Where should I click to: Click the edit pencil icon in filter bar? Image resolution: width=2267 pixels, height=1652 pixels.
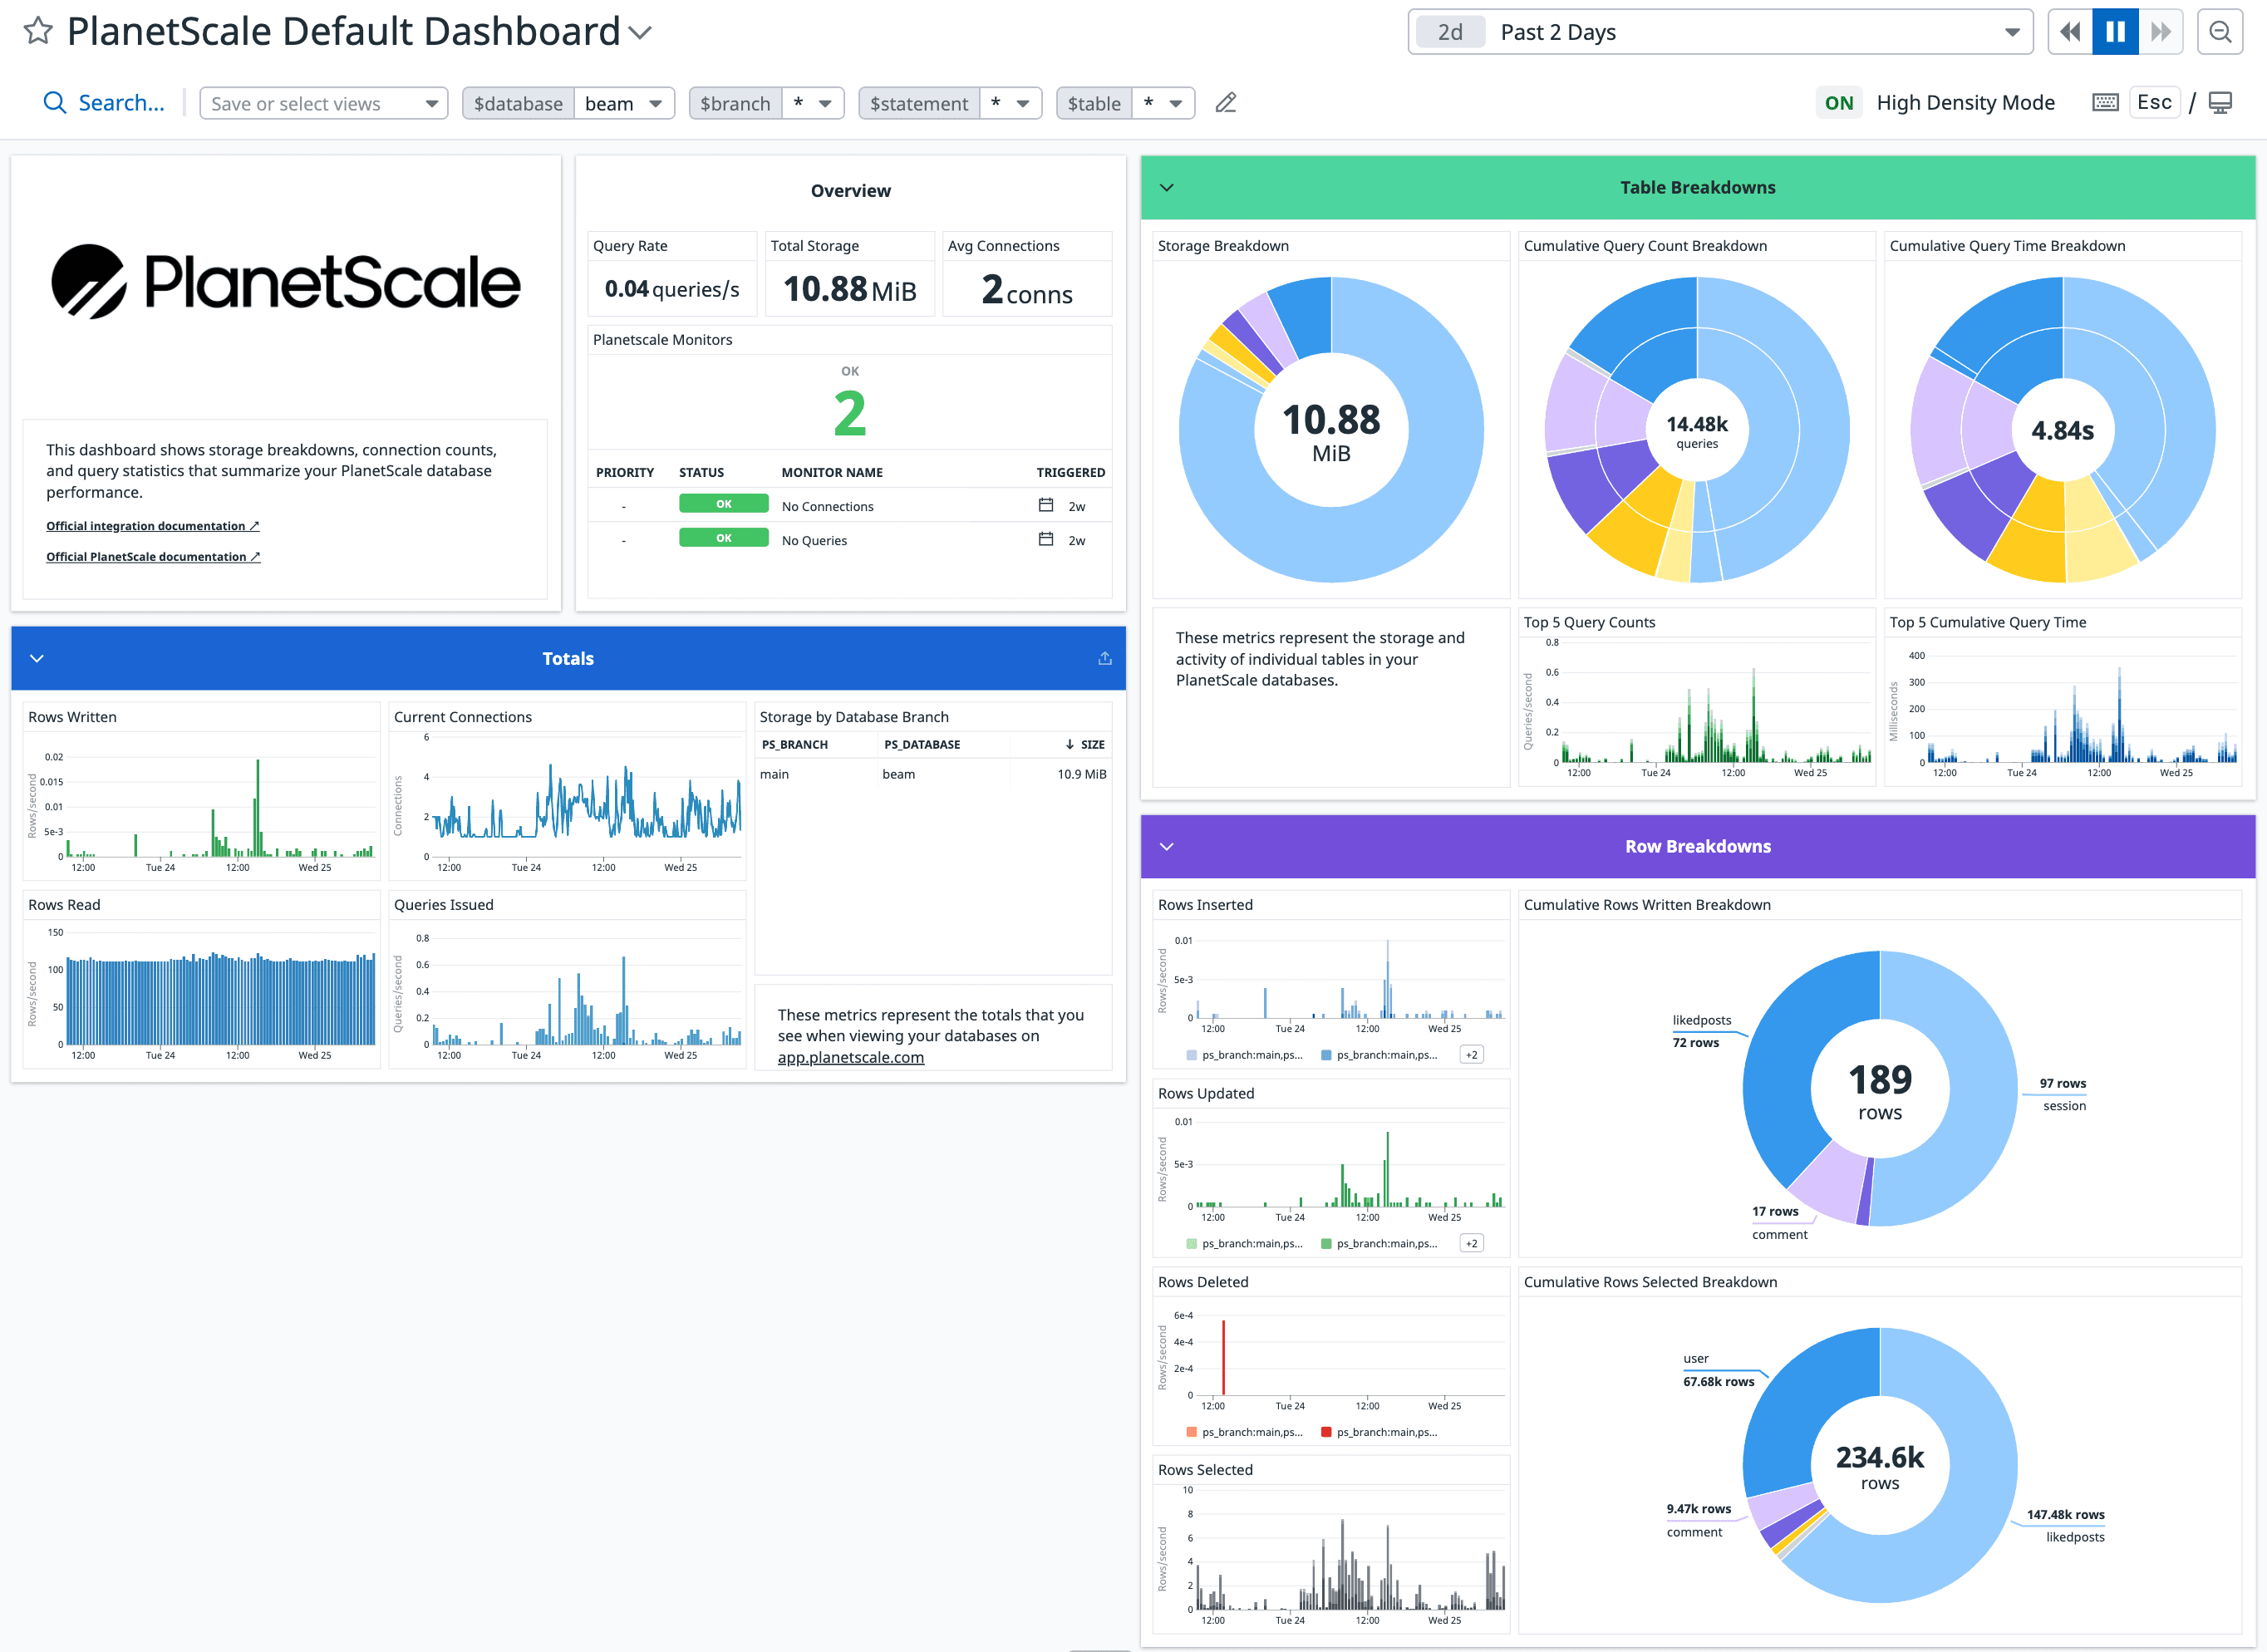[1232, 104]
